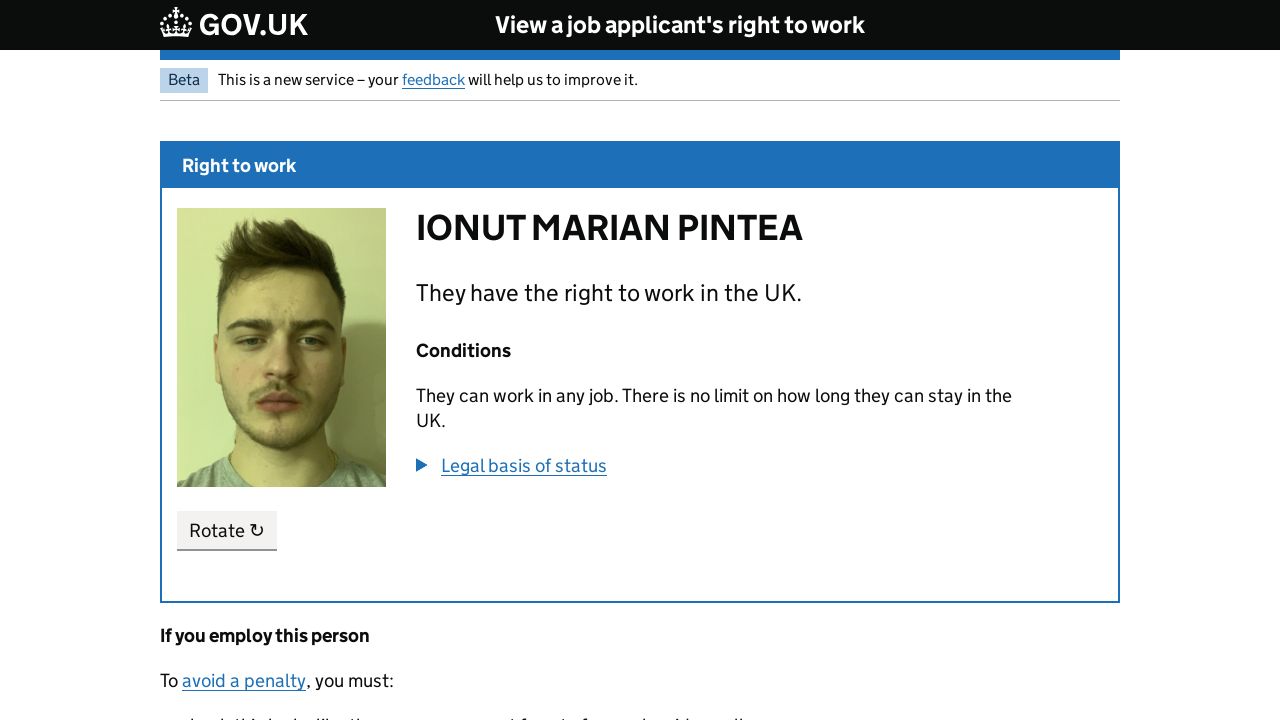1280x720 pixels.
Task: Click the "you must:" text after the penalty link
Action: pos(354,681)
